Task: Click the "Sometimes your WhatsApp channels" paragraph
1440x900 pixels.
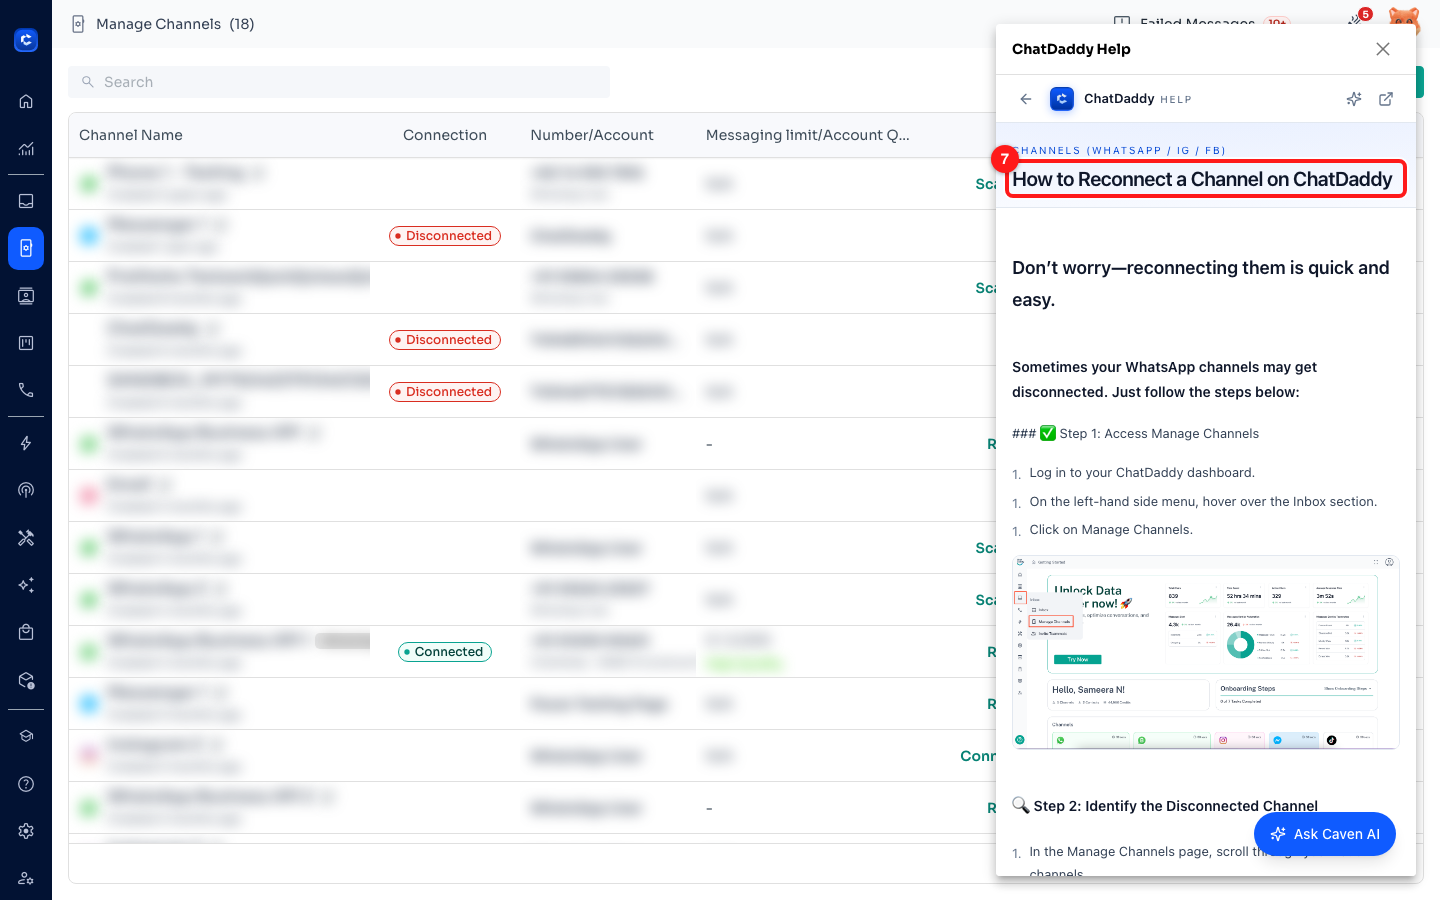Action: (x=1164, y=380)
